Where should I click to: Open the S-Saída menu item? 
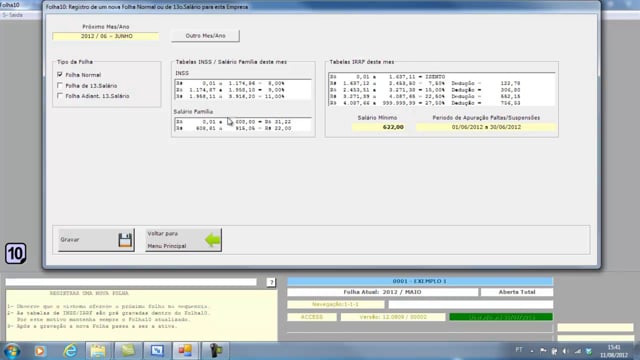point(12,15)
